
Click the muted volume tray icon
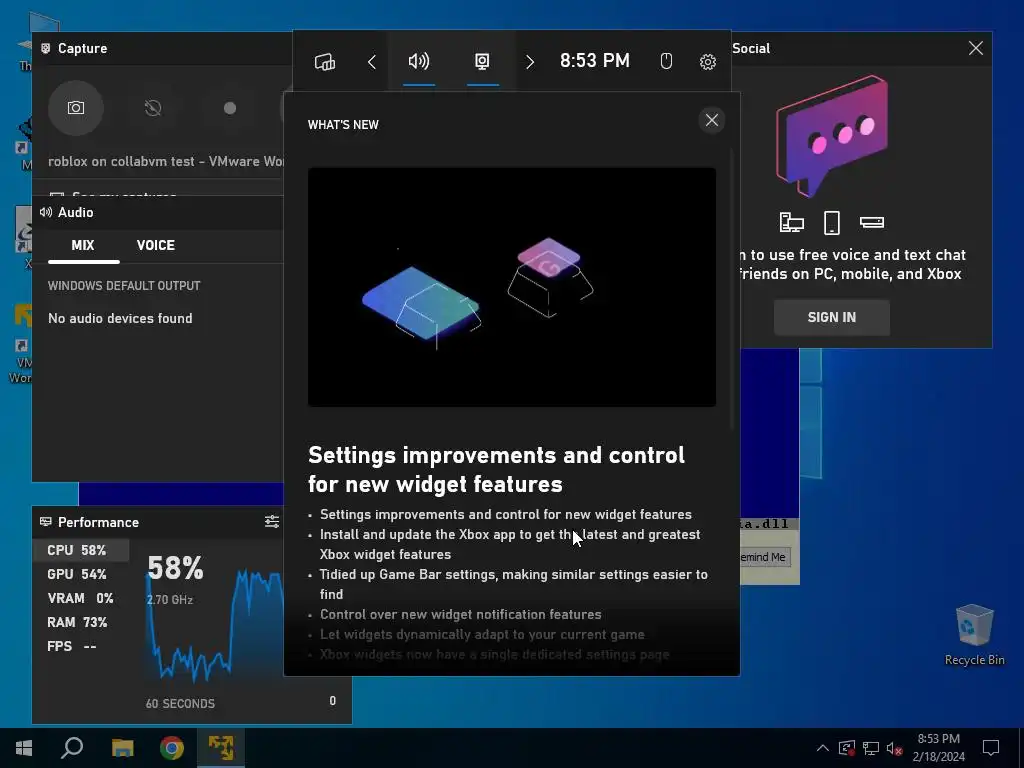pyautogui.click(x=895, y=748)
